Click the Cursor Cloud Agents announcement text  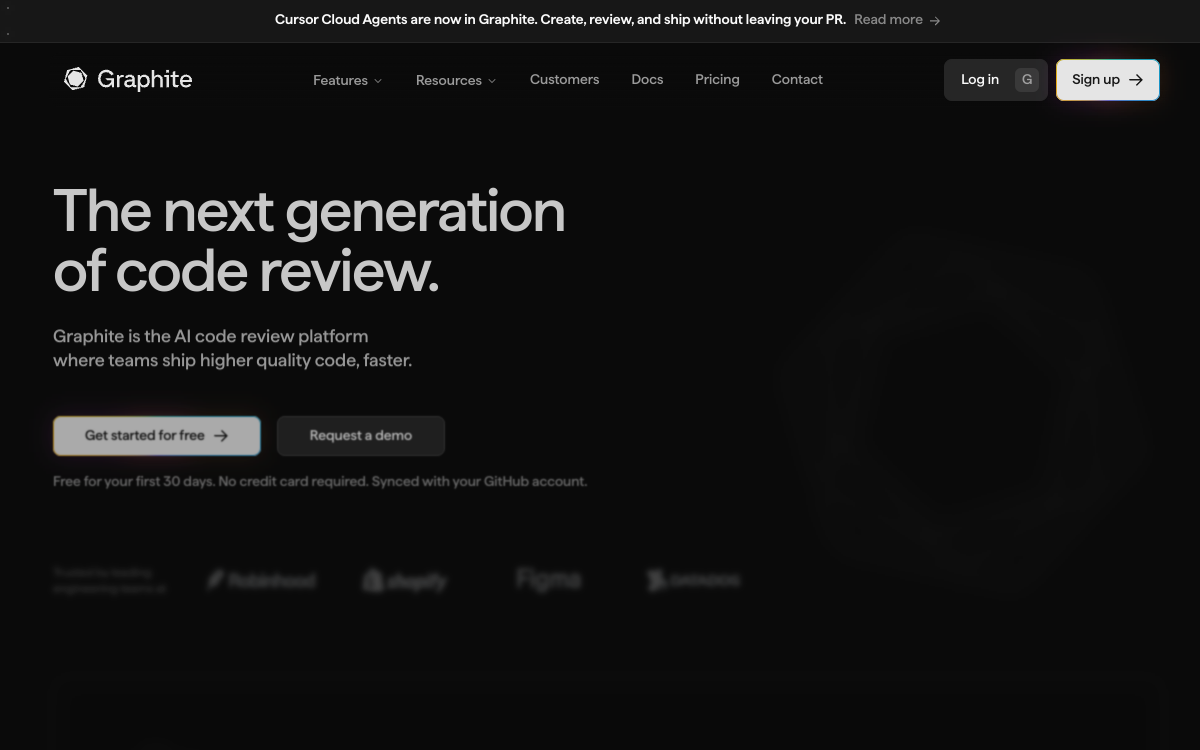(560, 19)
